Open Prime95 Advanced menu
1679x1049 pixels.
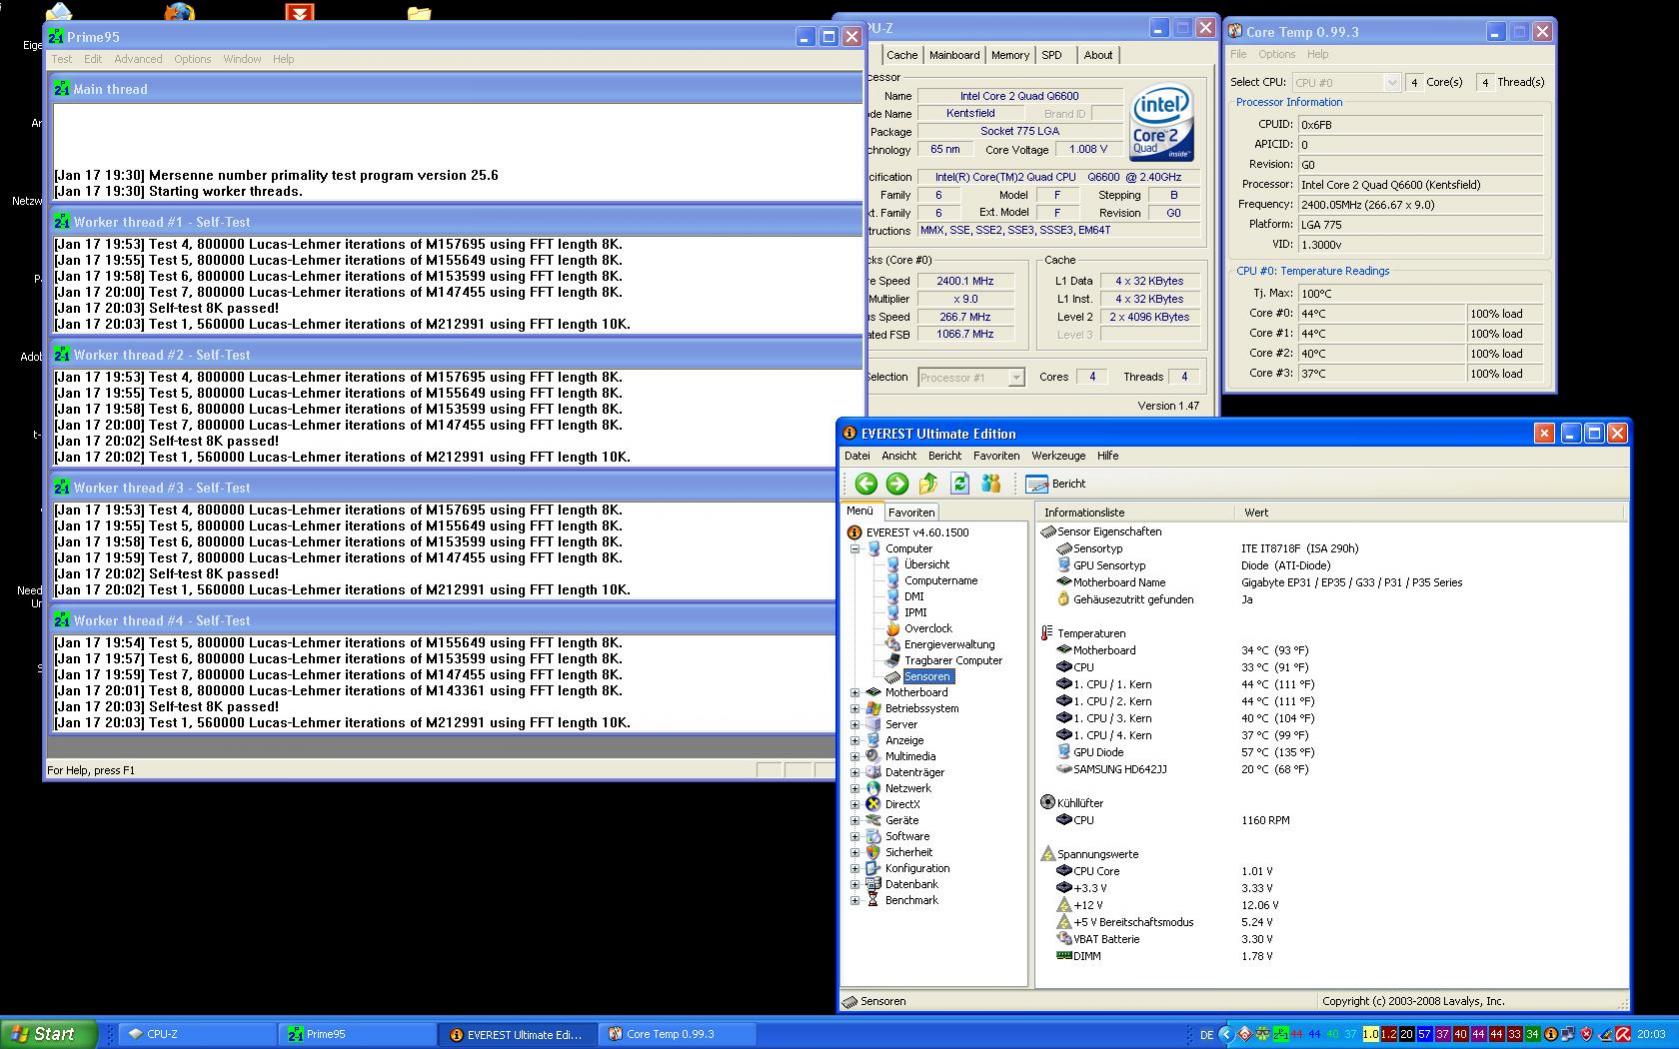pos(138,60)
